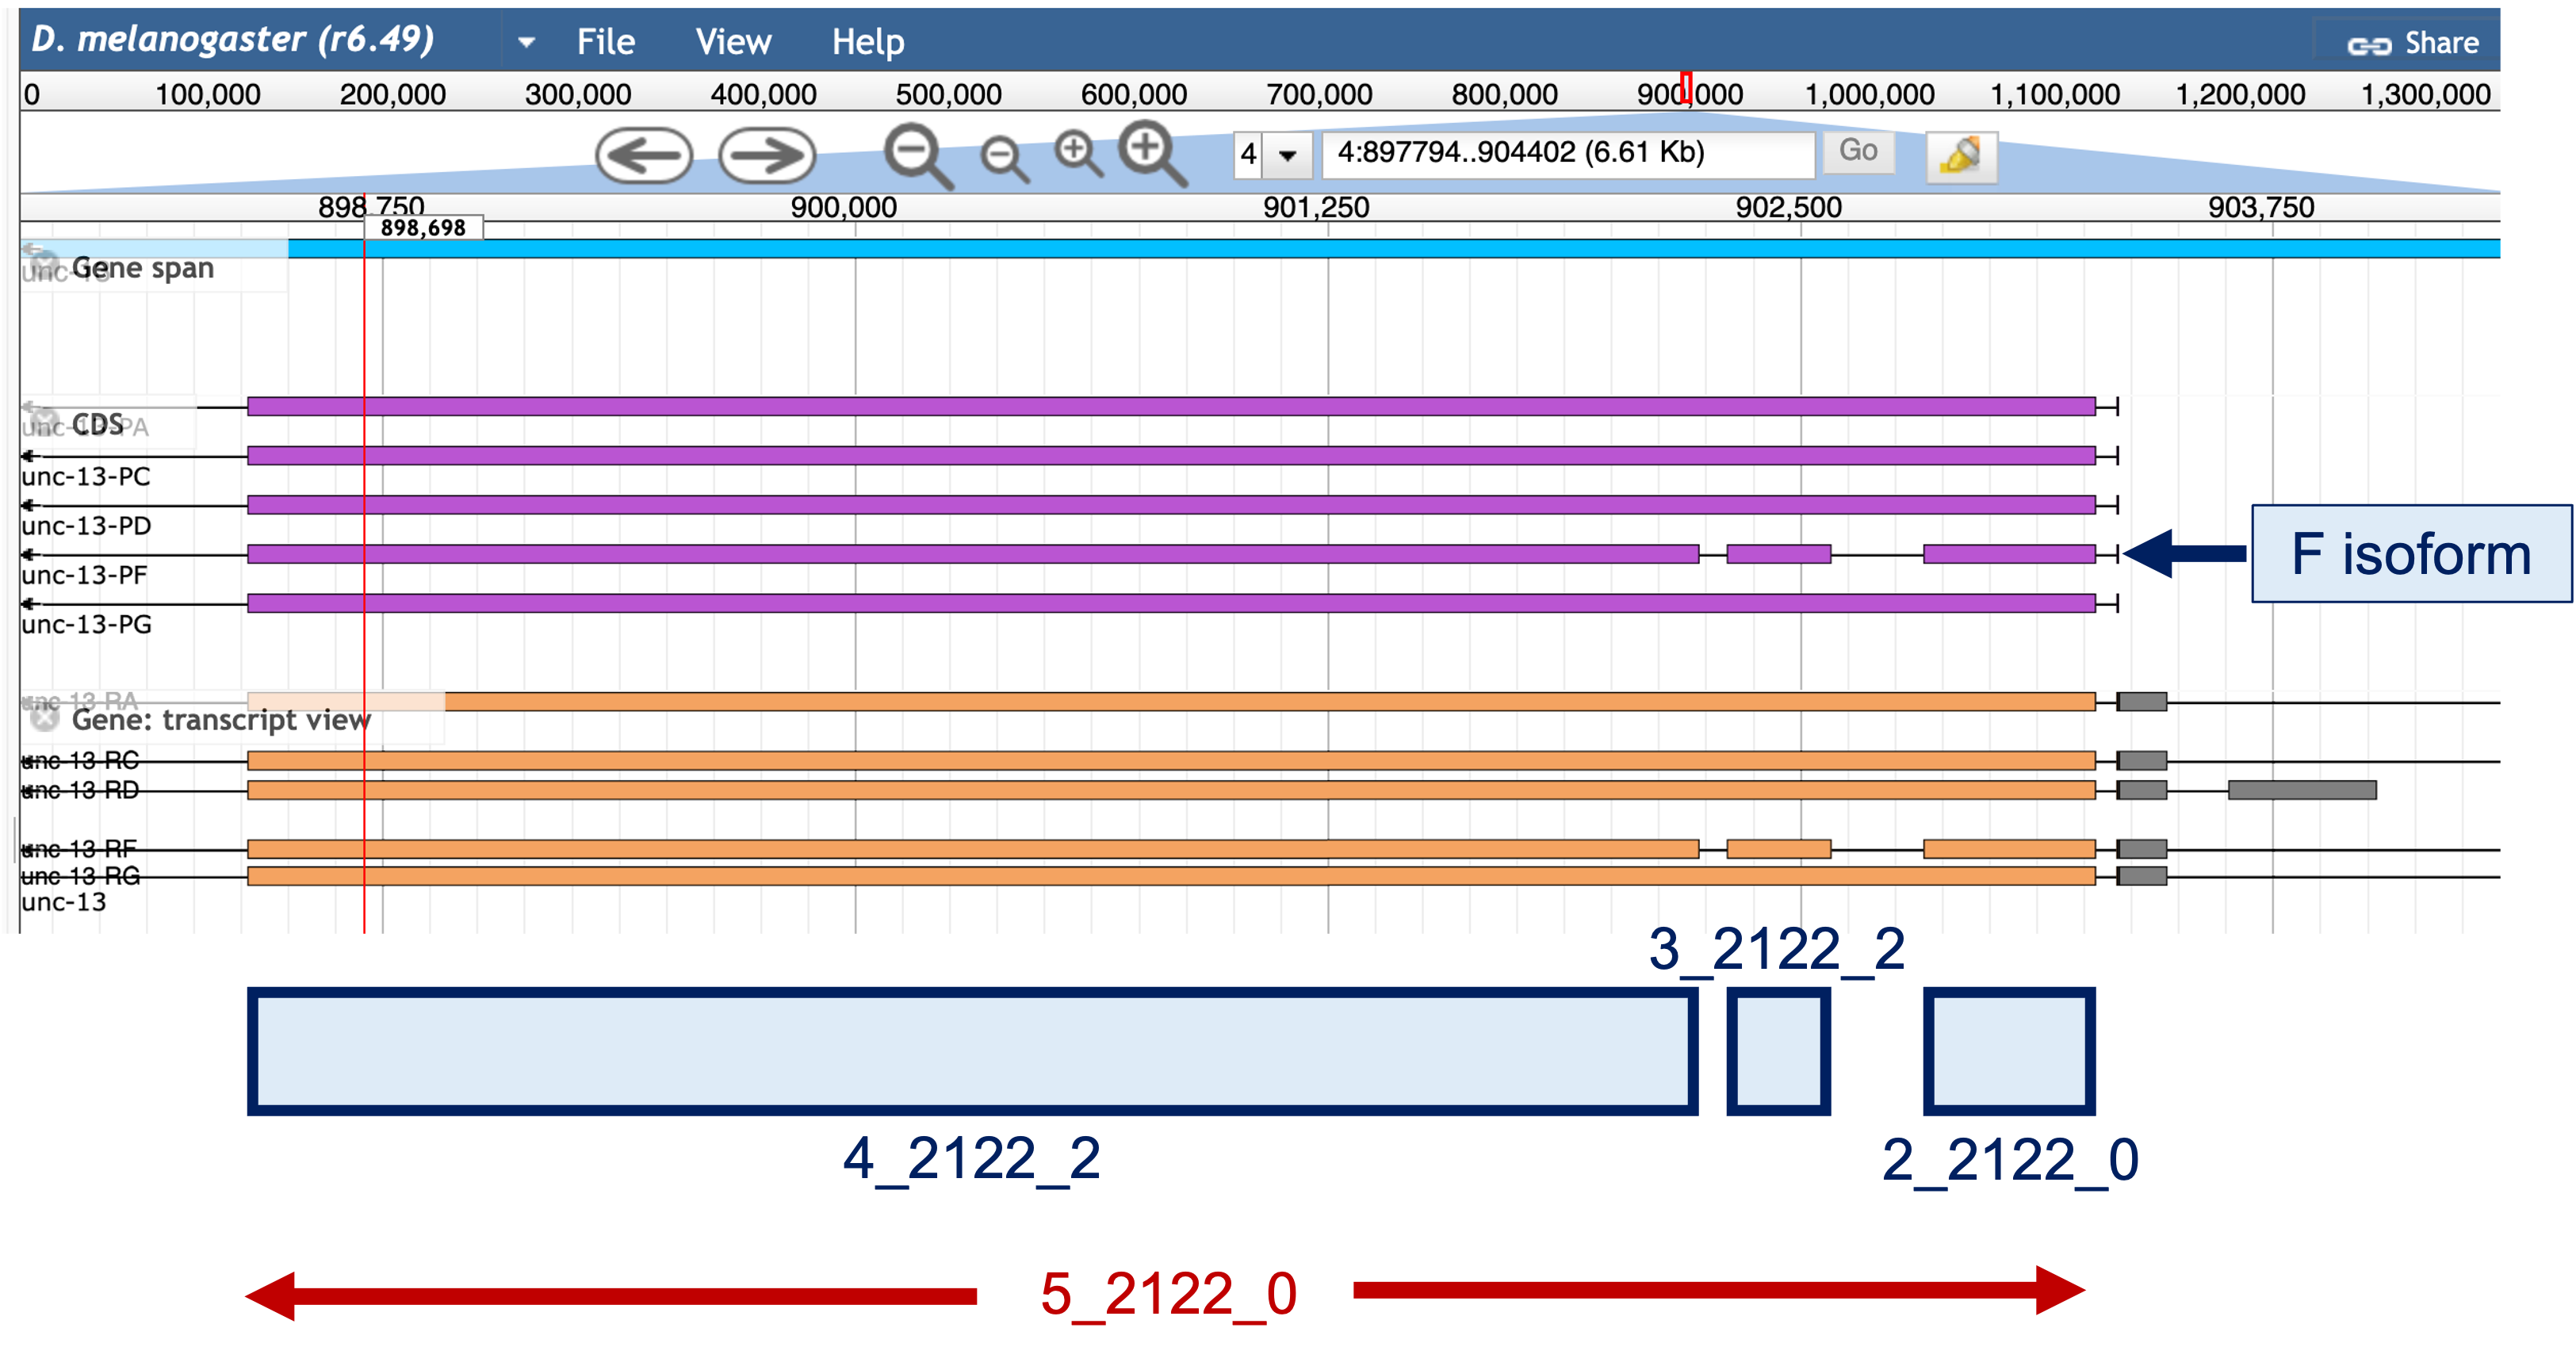Click the 100,000 mark on overview scale
The height and width of the screenshot is (1366, 2576).
(x=207, y=95)
